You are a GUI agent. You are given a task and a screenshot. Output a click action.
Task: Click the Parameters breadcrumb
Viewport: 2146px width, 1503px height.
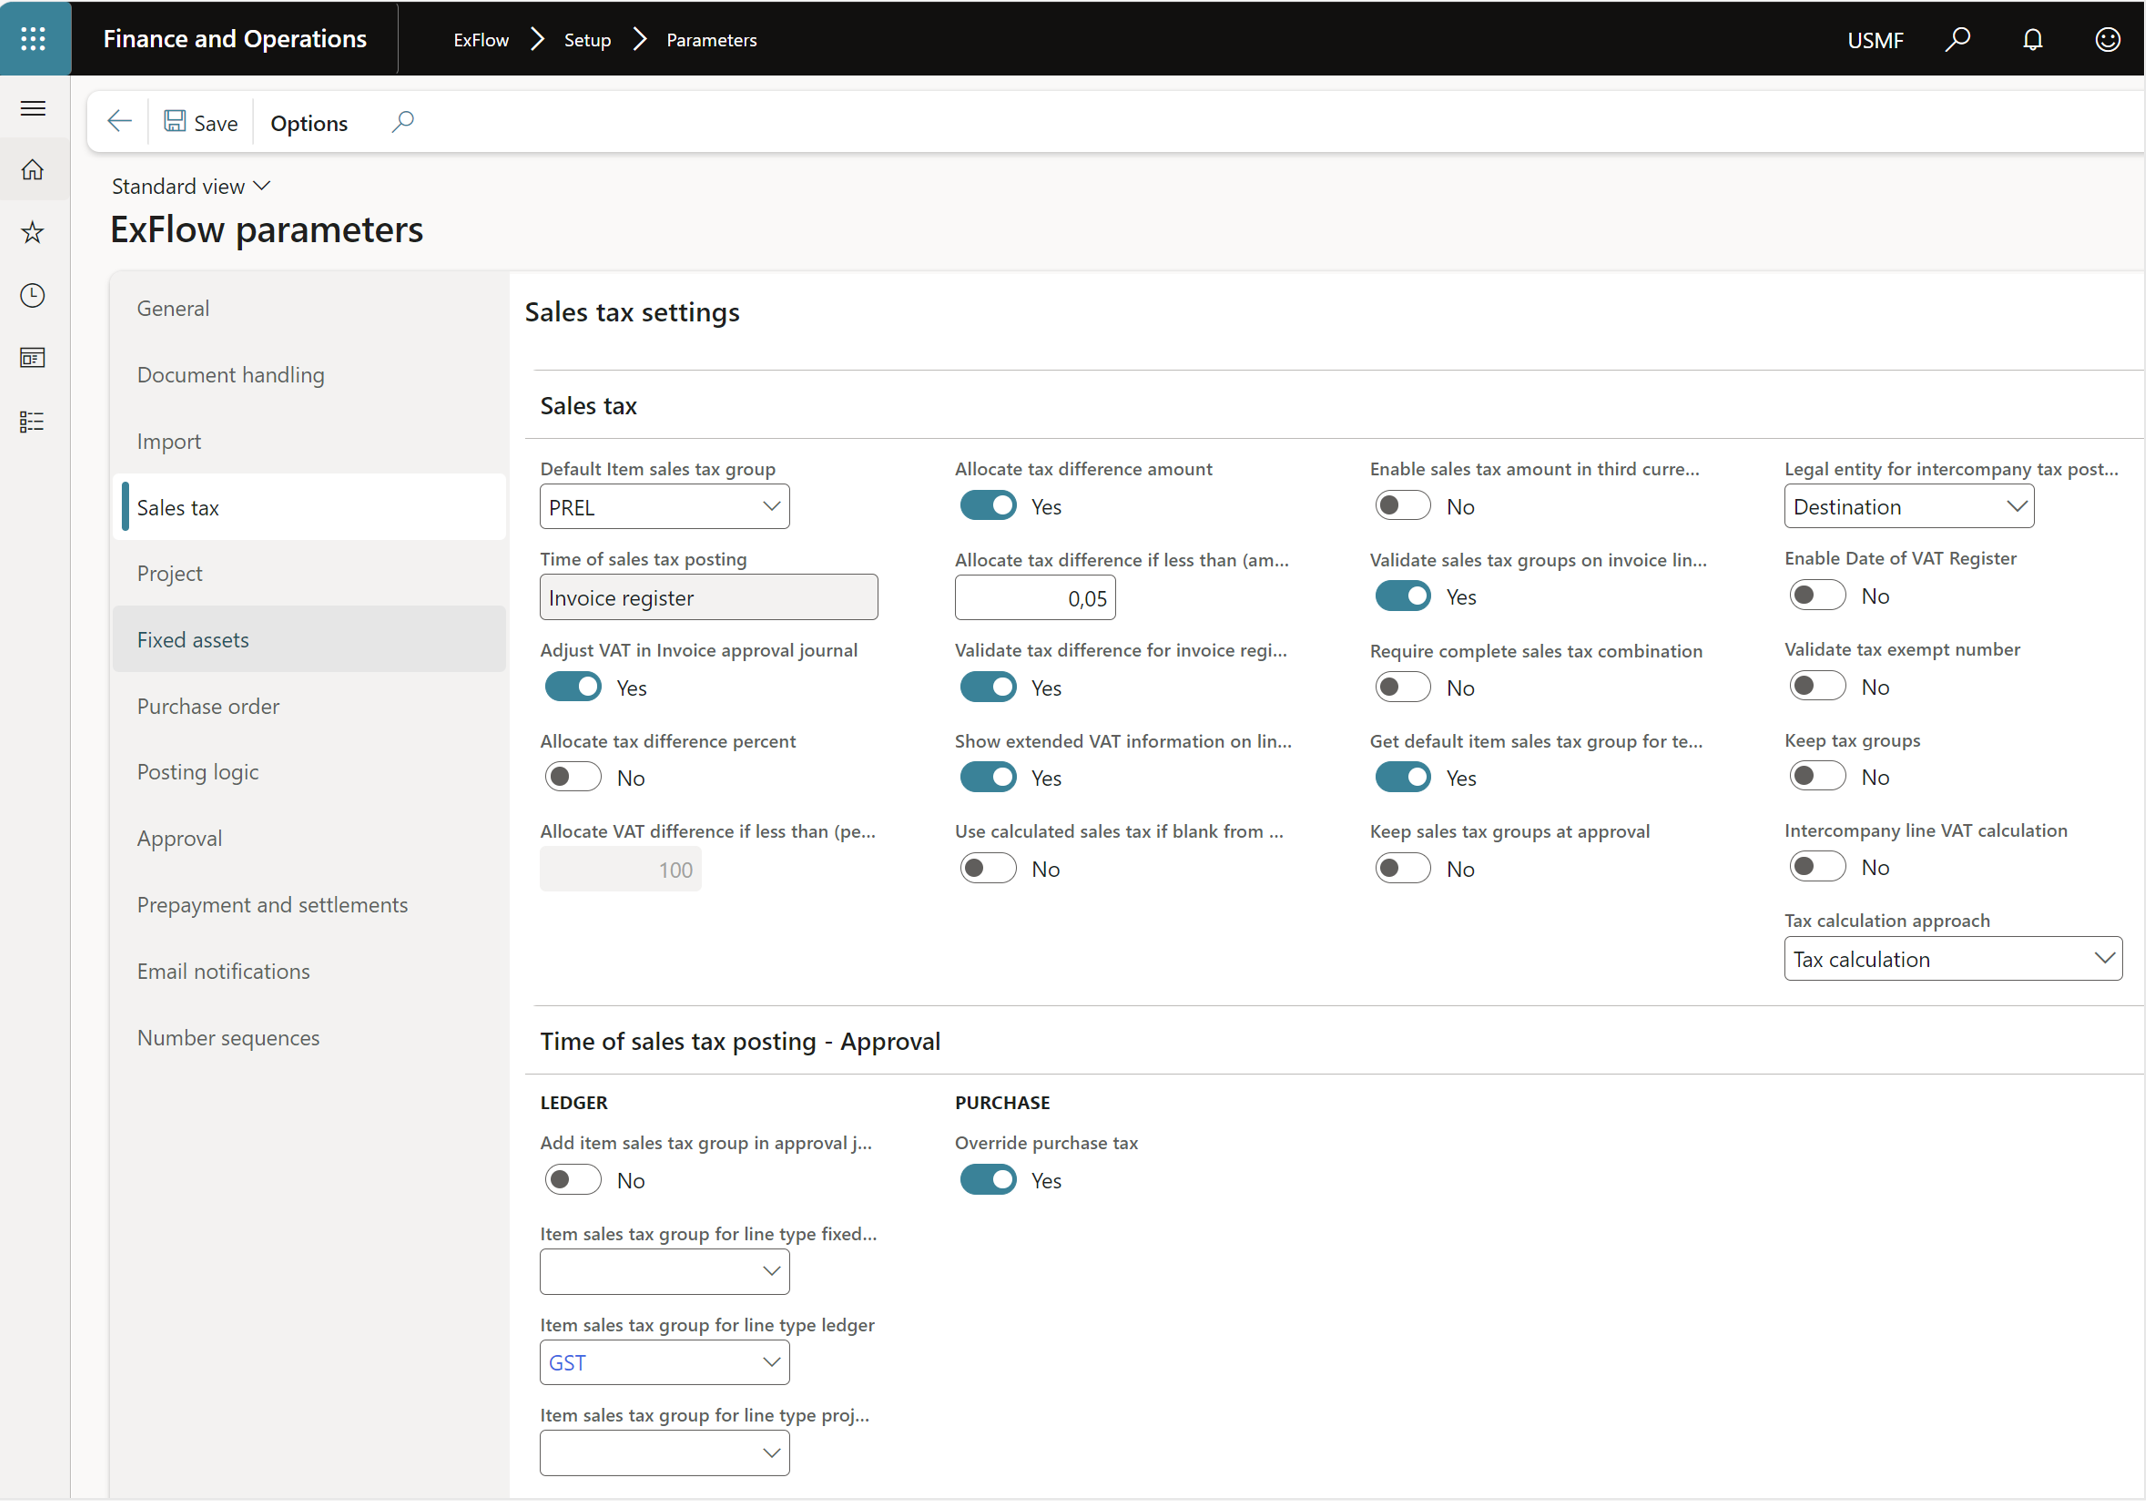click(x=711, y=40)
